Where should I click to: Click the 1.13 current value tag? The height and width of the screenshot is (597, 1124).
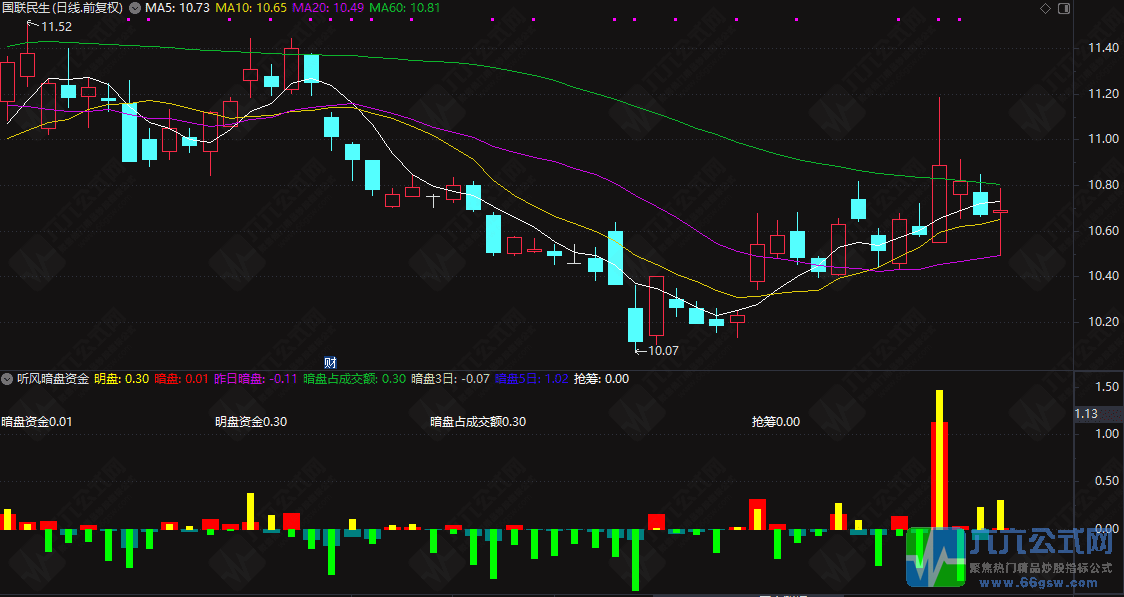tap(1087, 414)
